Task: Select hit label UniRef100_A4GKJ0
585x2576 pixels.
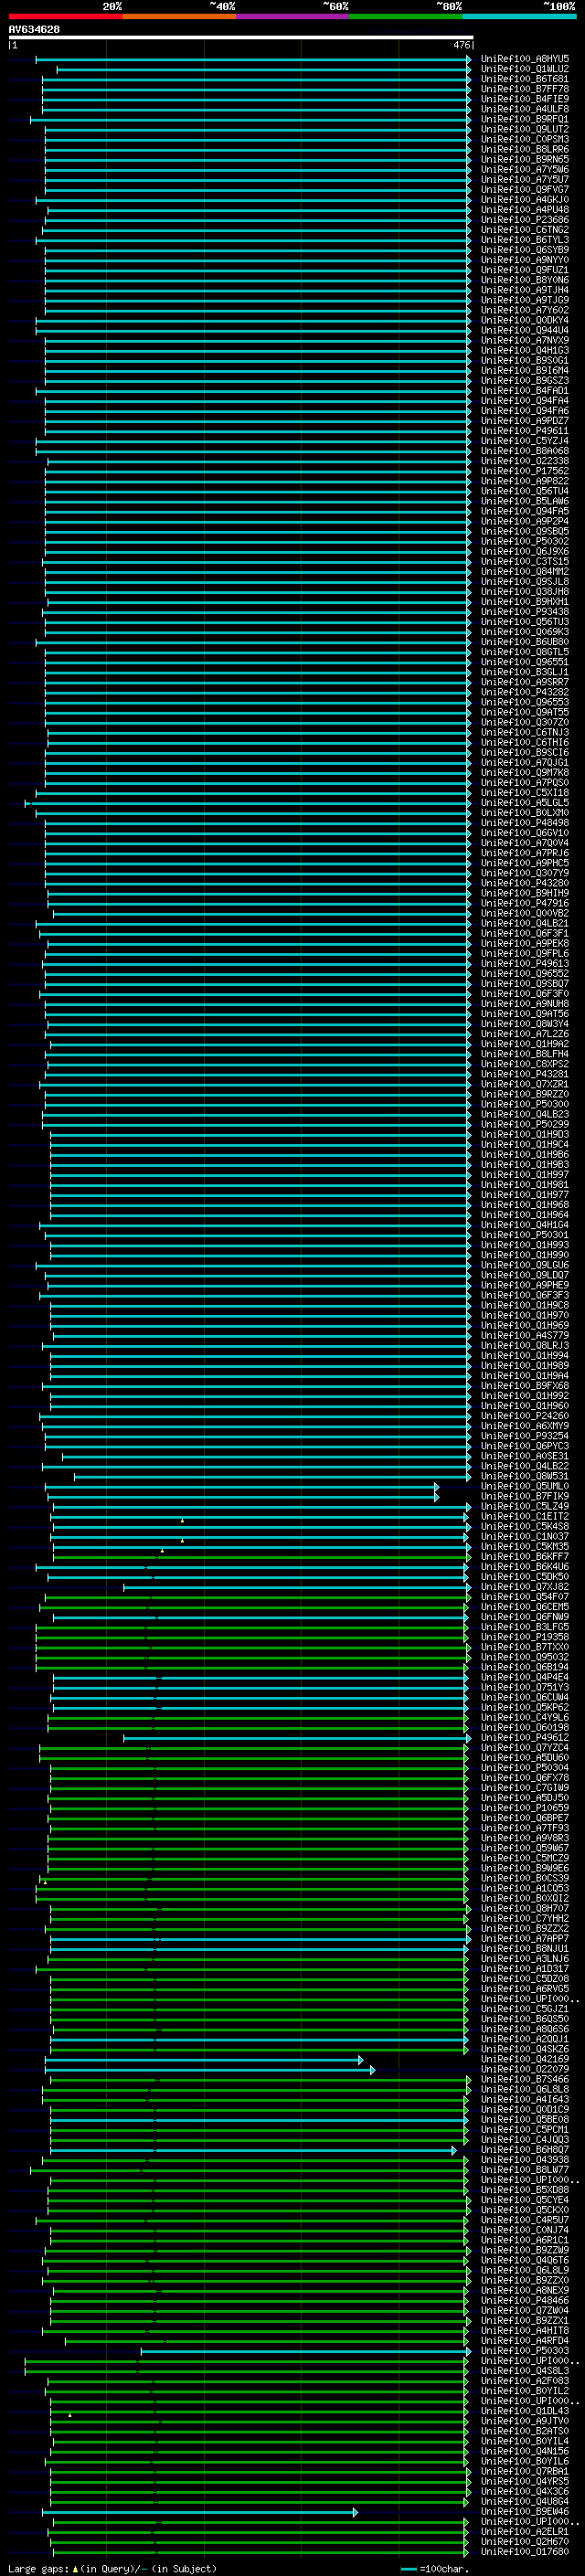Action: [525, 199]
